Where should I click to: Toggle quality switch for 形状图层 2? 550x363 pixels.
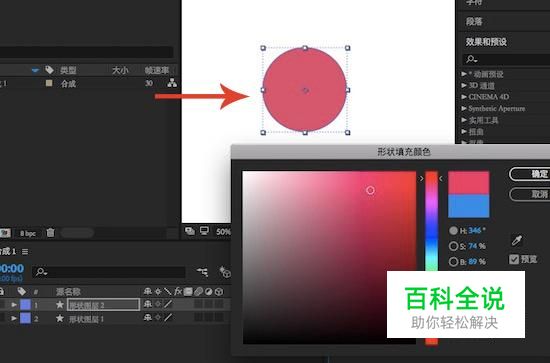point(168,304)
